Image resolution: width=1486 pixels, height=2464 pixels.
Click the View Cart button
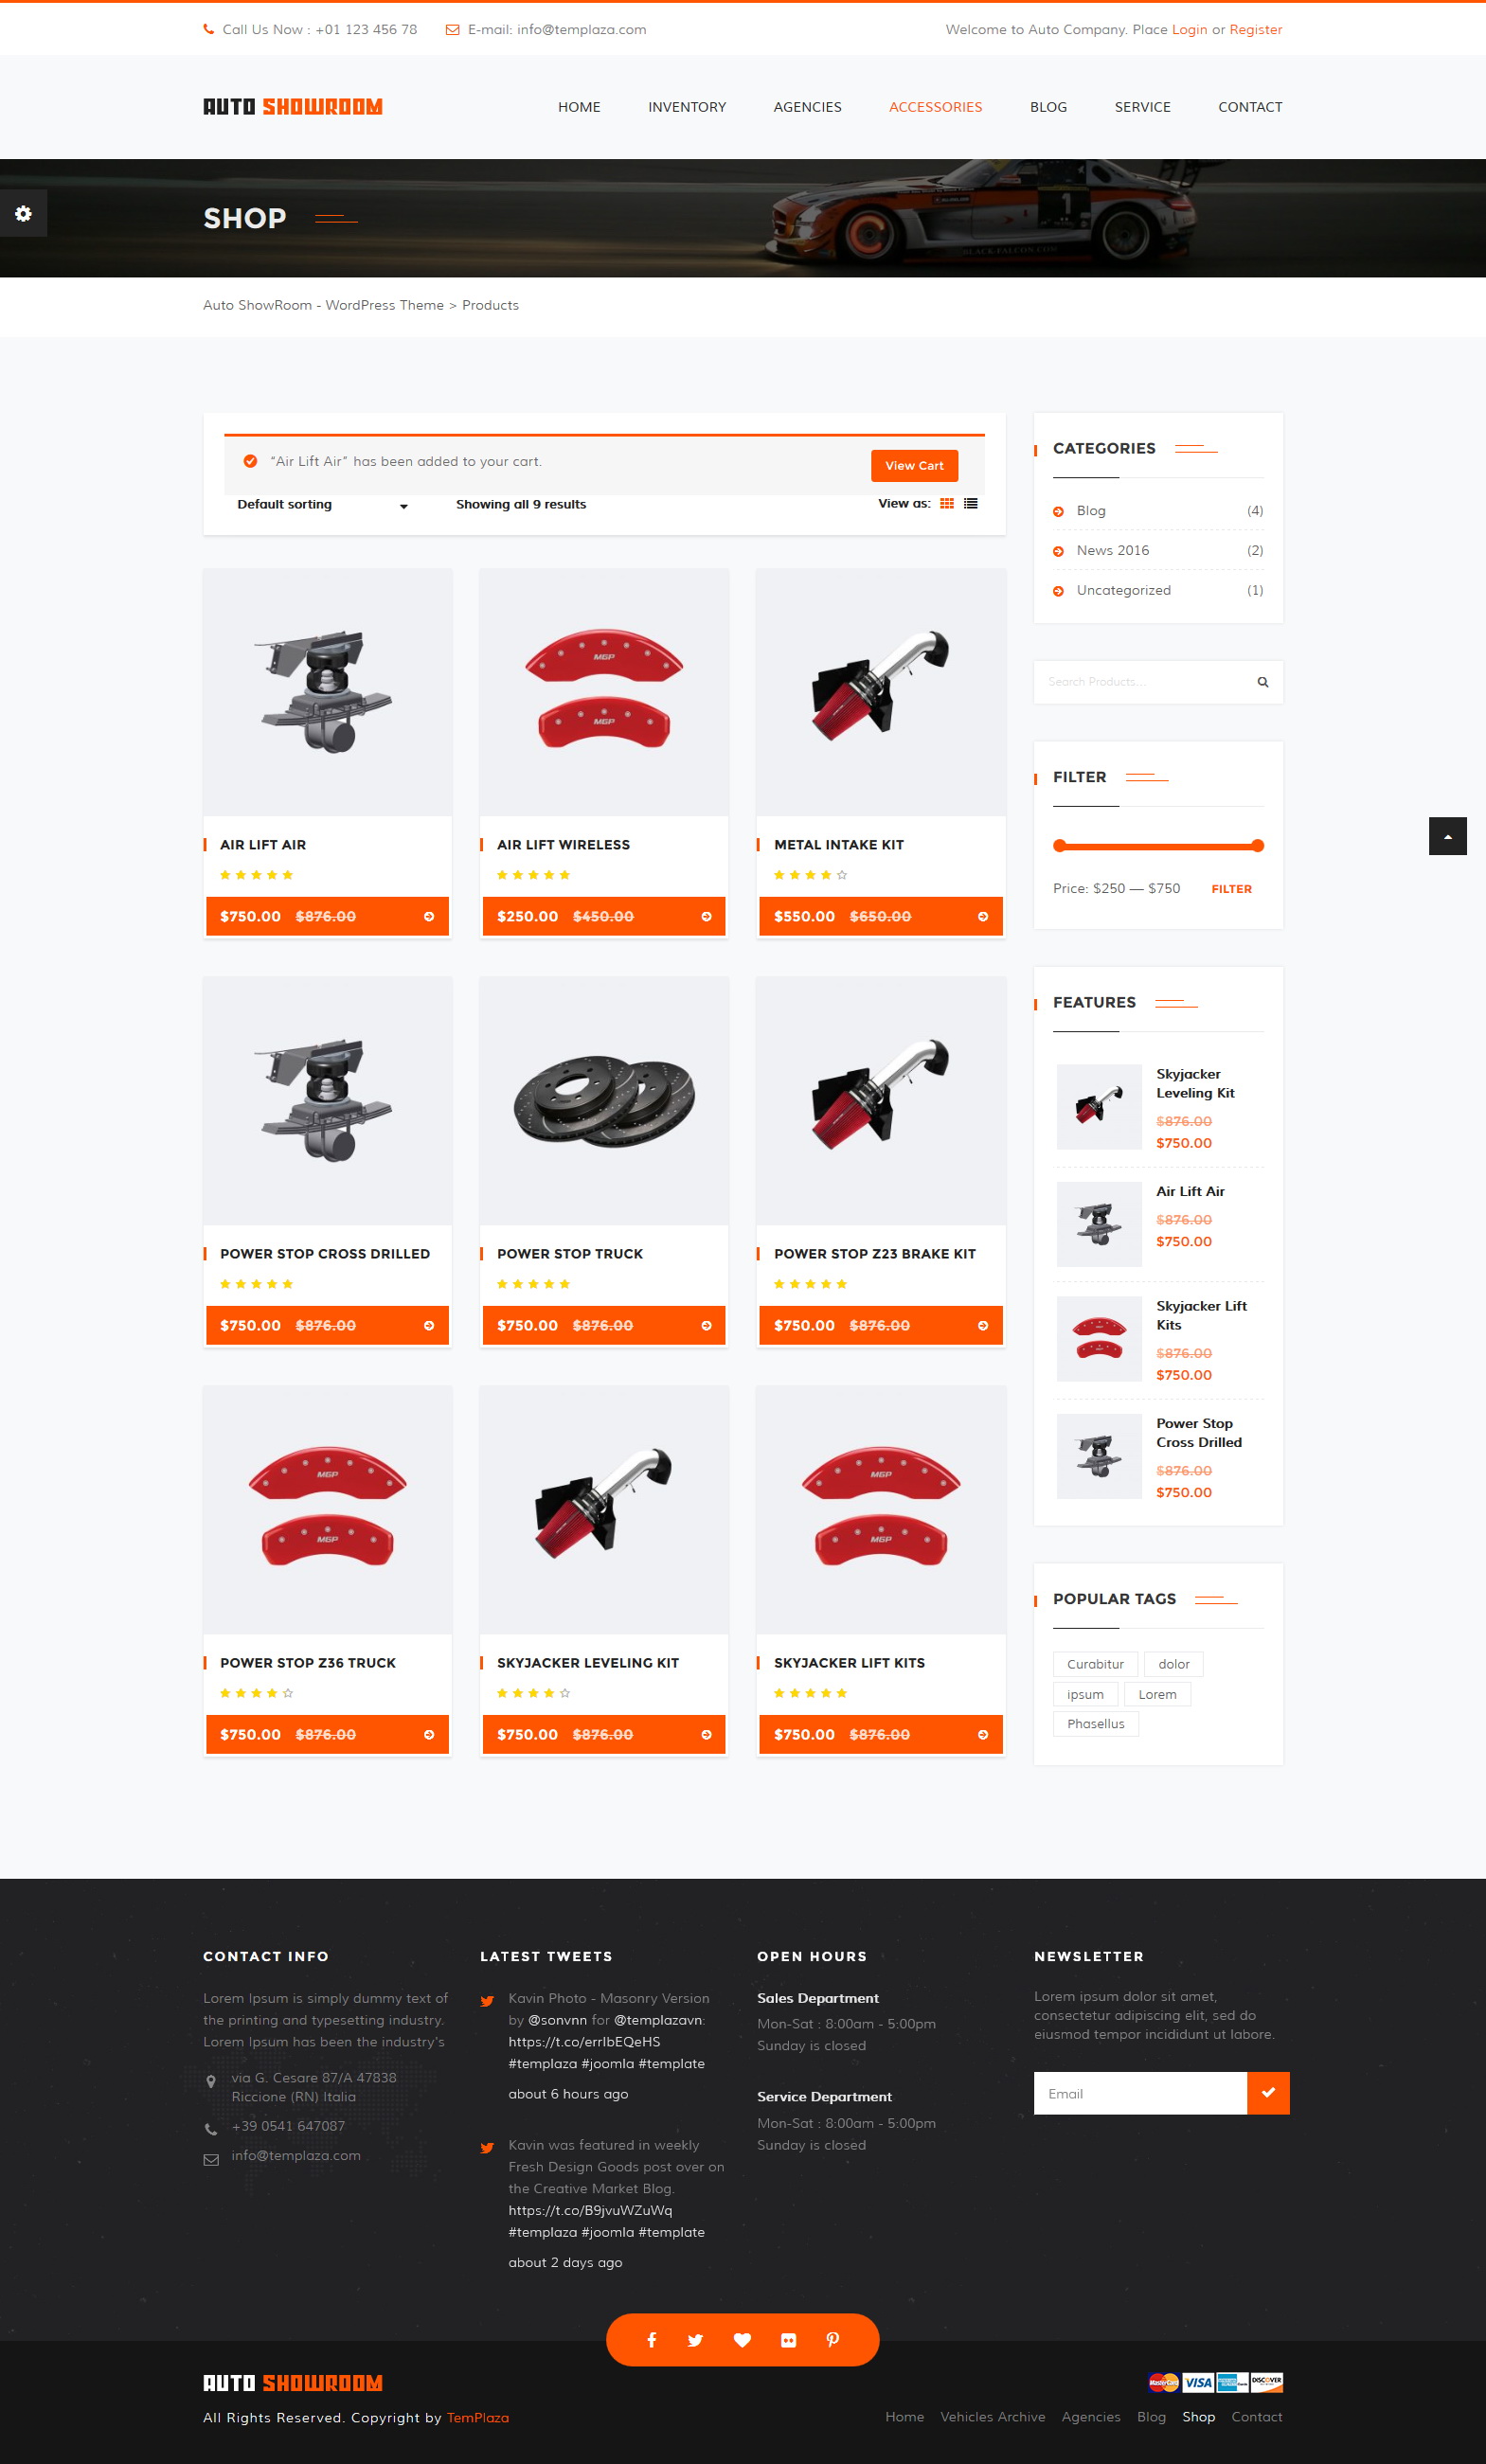[x=914, y=466]
